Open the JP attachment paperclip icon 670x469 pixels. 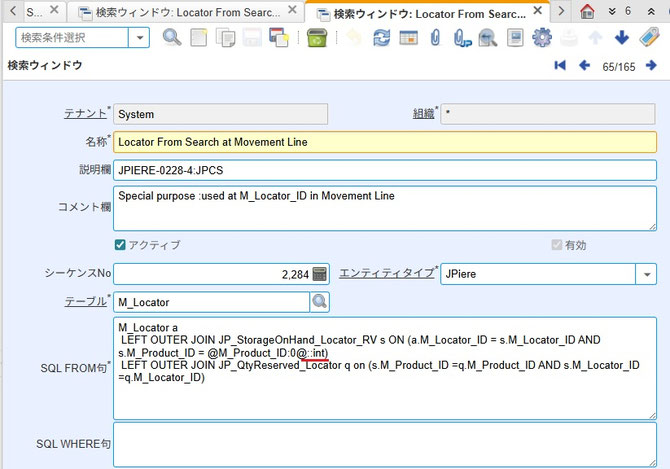(462, 38)
